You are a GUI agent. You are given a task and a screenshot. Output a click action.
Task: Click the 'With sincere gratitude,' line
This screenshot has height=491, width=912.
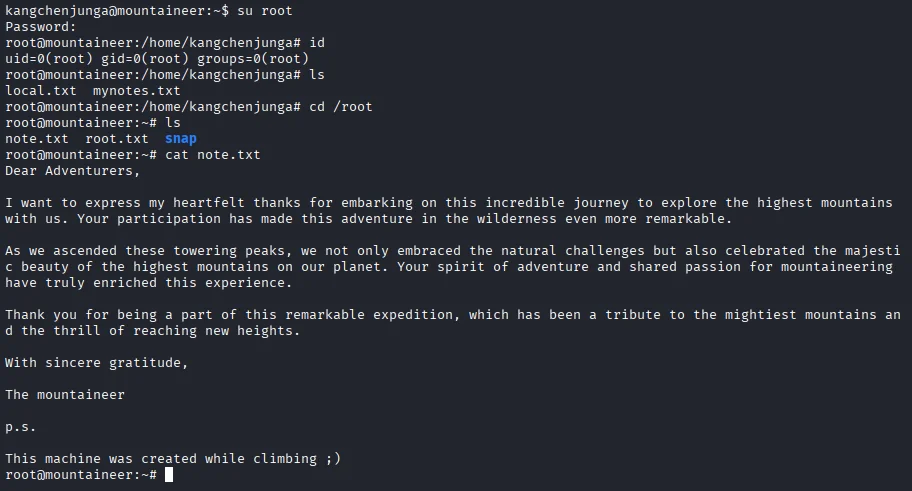[x=96, y=363]
